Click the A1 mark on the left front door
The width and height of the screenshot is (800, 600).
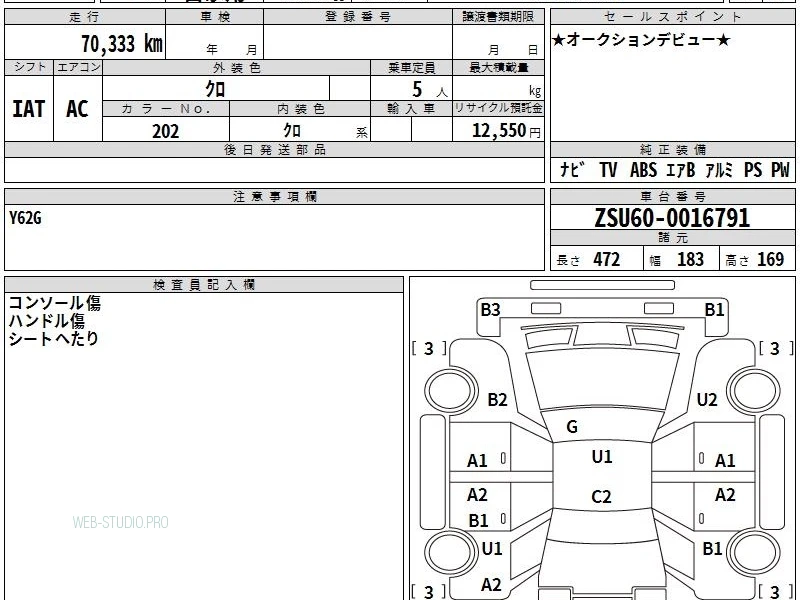(477, 461)
